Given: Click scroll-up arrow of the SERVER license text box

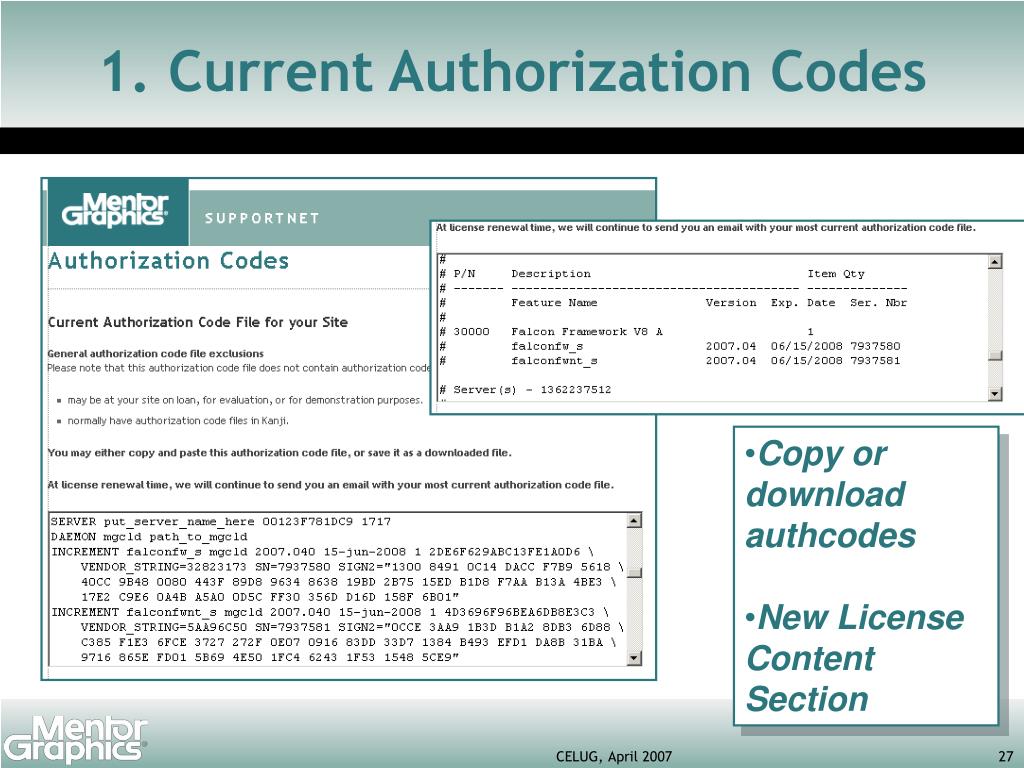Looking at the screenshot, I should [x=633, y=520].
